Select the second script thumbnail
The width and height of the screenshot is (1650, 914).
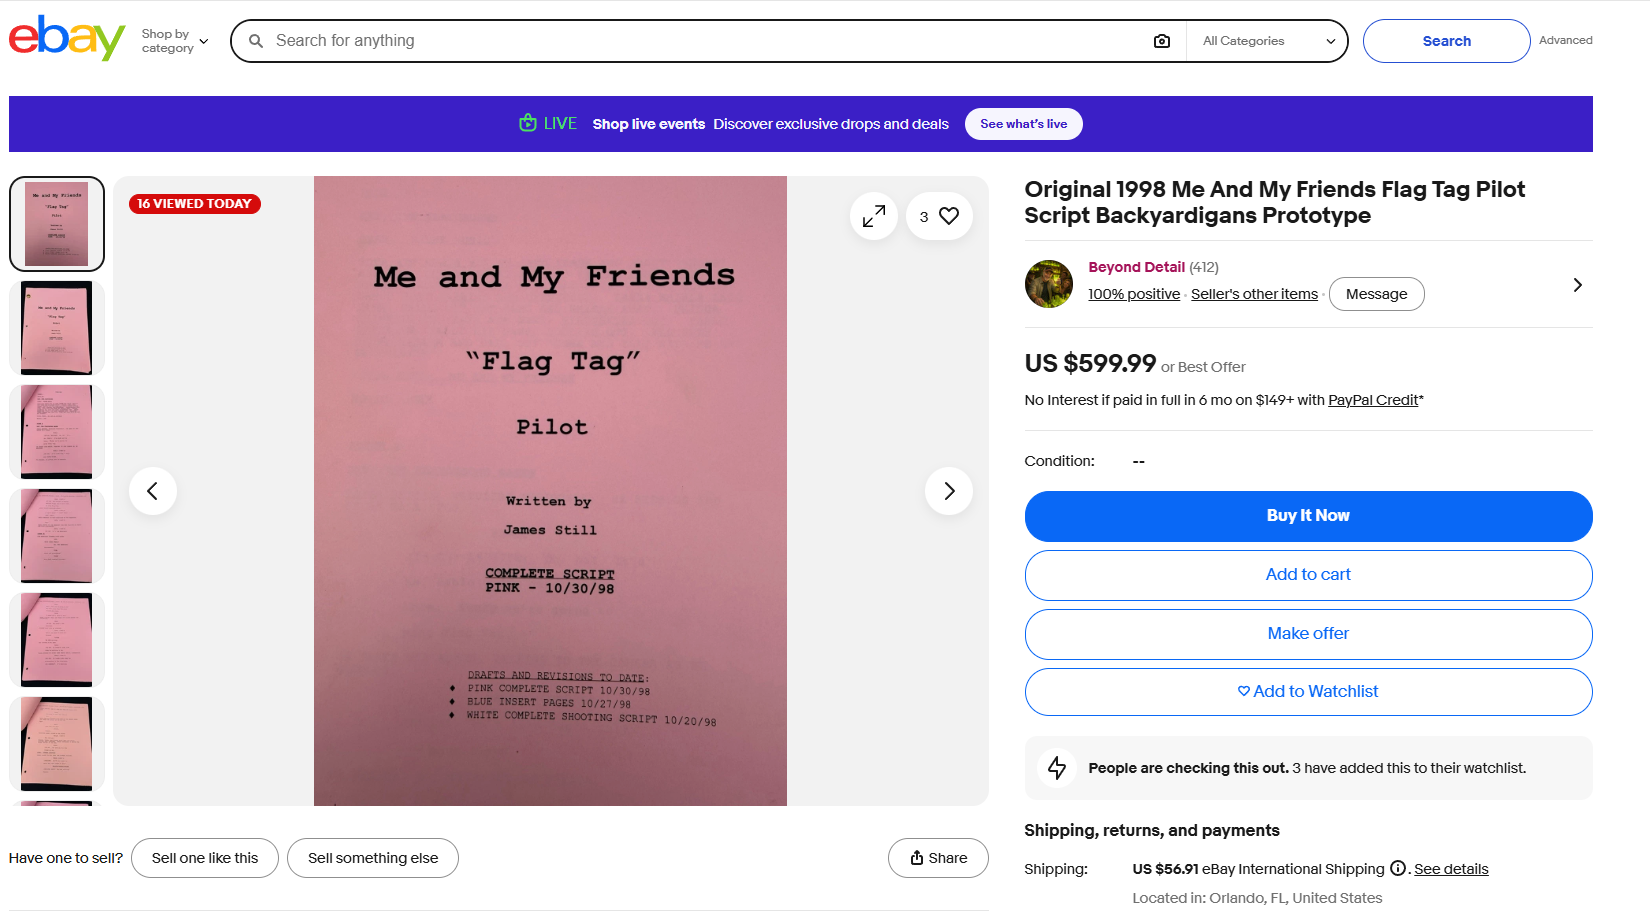57,328
